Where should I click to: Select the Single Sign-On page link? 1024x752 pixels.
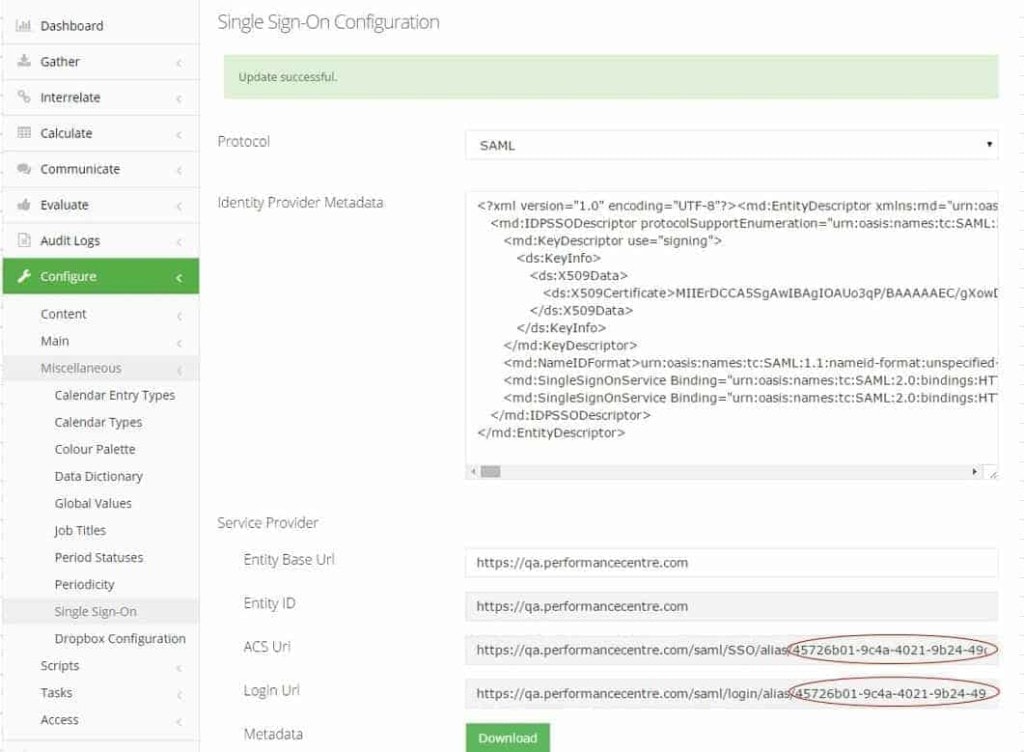coord(96,612)
